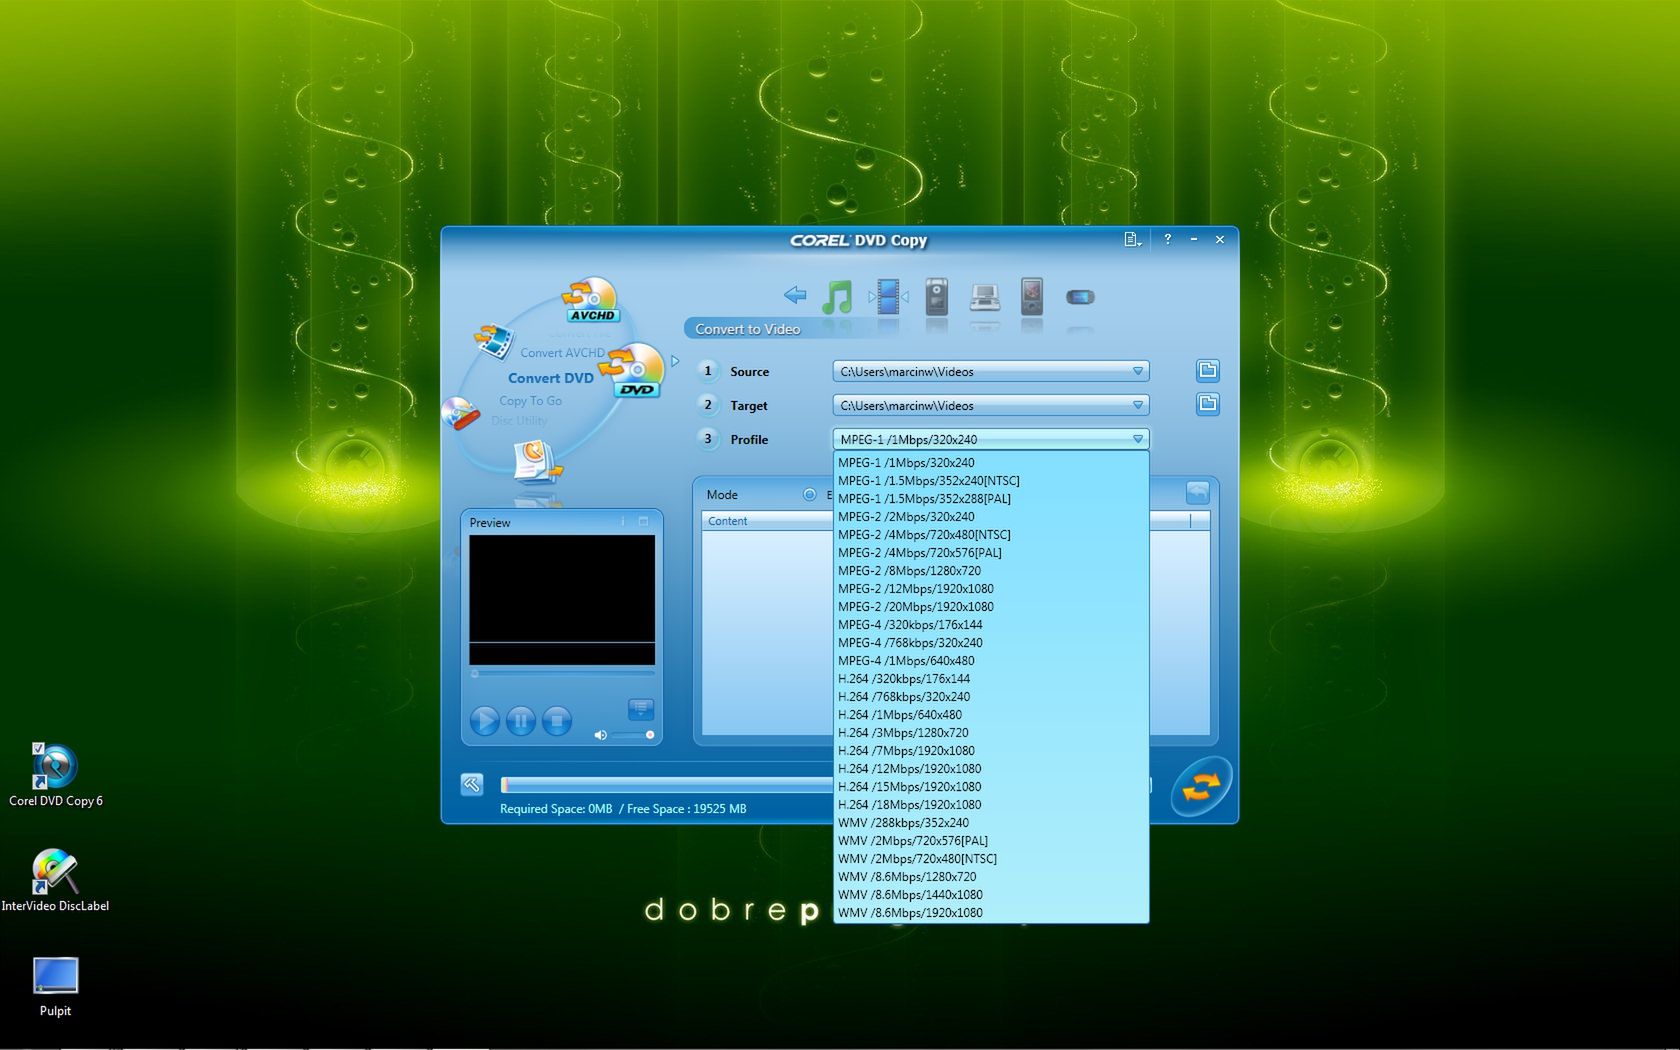Browse for Source folder icon
This screenshot has width=1680, height=1050.
click(x=1208, y=371)
